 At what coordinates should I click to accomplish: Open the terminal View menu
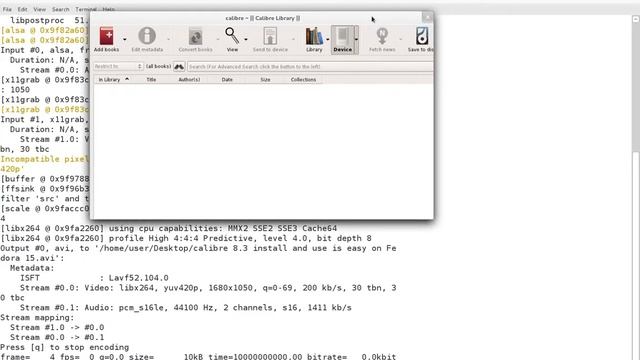40,9
